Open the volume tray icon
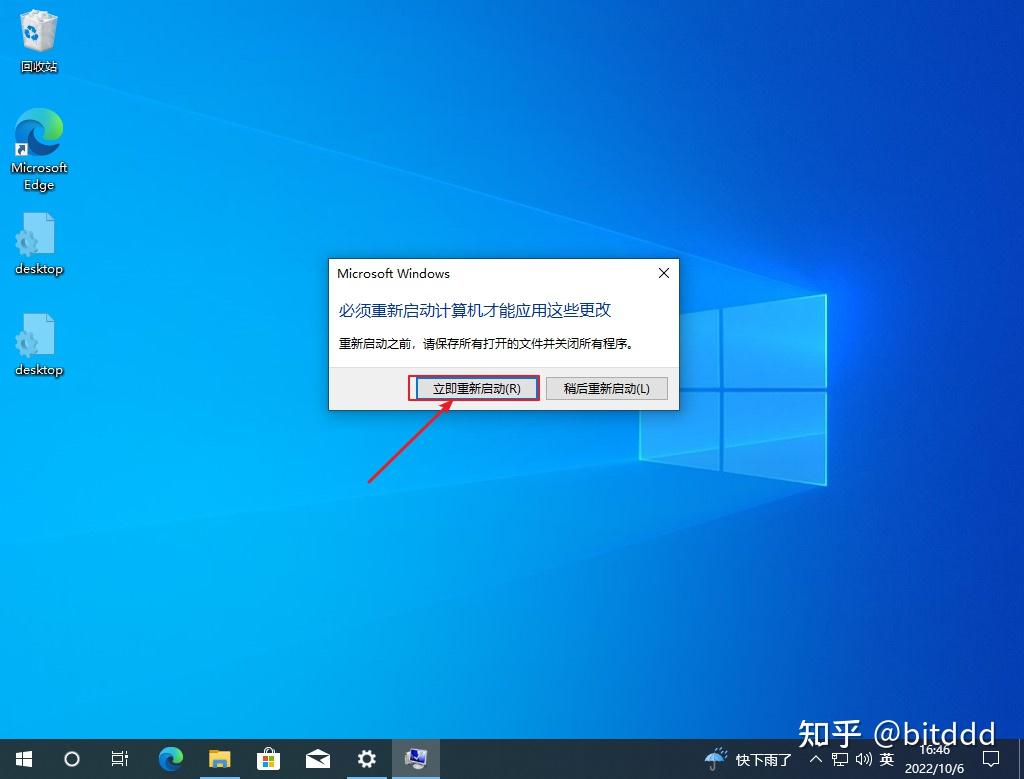This screenshot has height=779, width=1024. click(863, 759)
